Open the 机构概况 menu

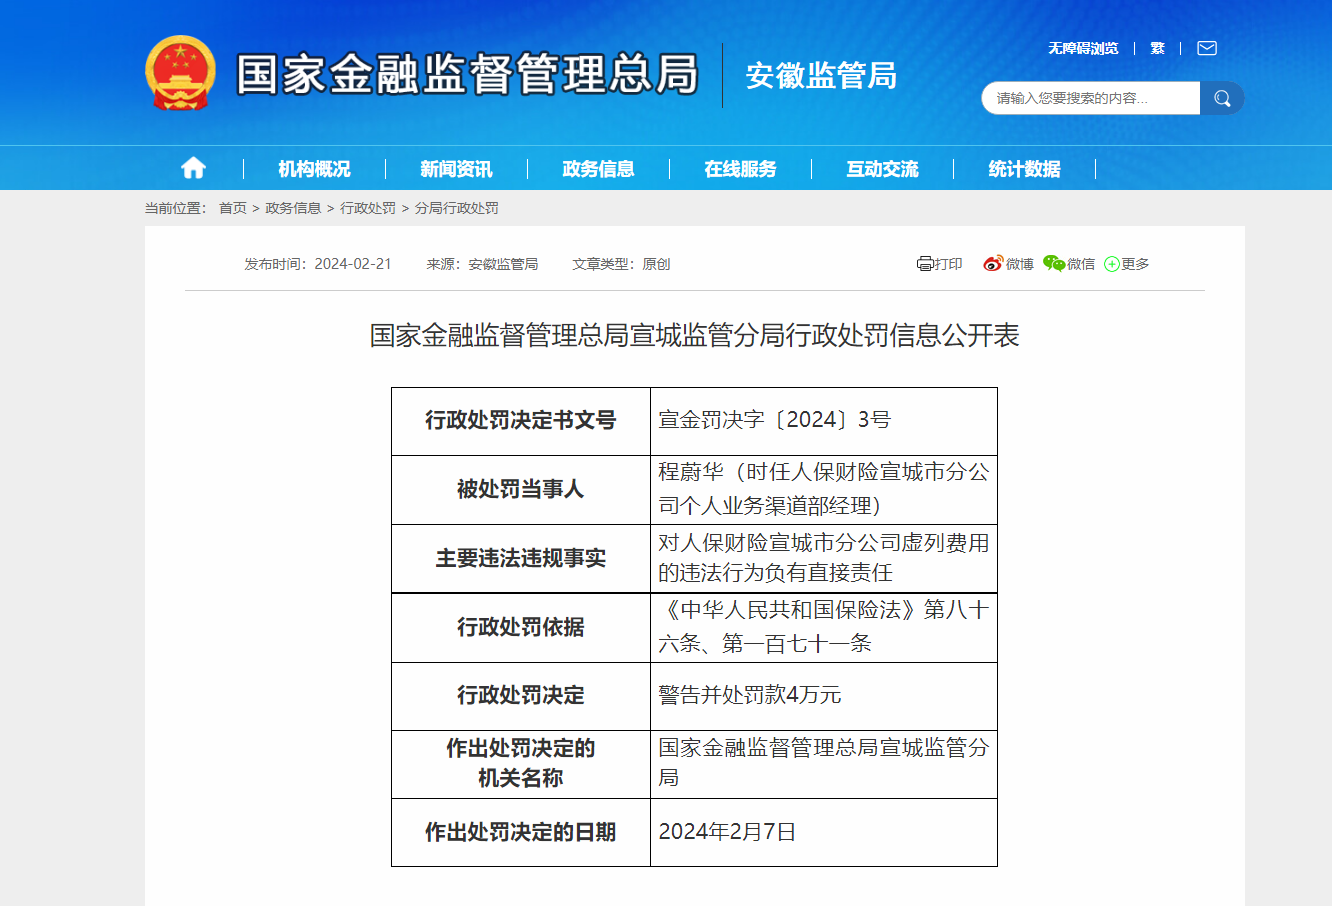tap(314, 169)
